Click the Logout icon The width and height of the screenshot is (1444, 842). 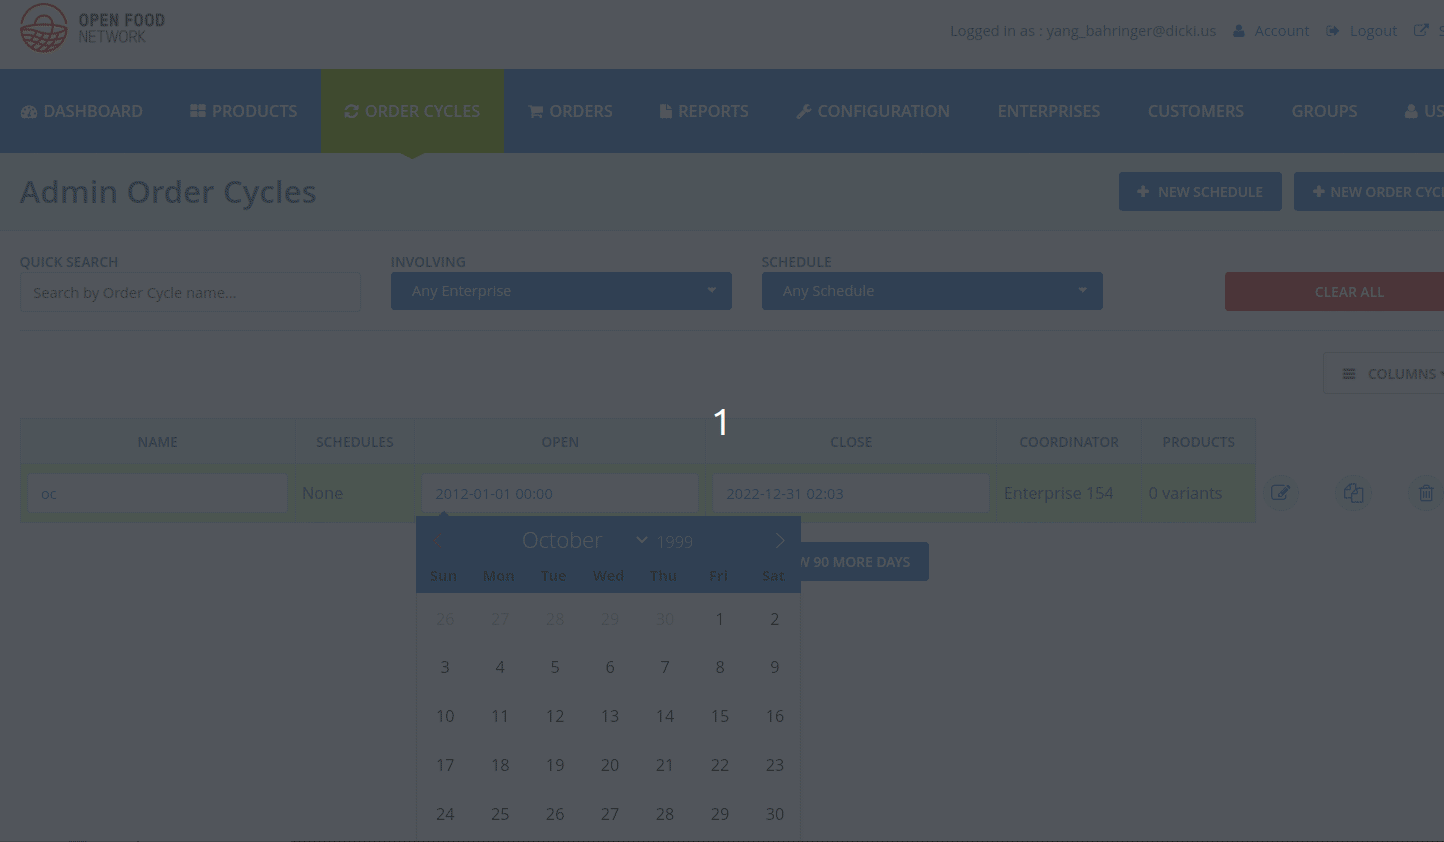coord(1333,30)
